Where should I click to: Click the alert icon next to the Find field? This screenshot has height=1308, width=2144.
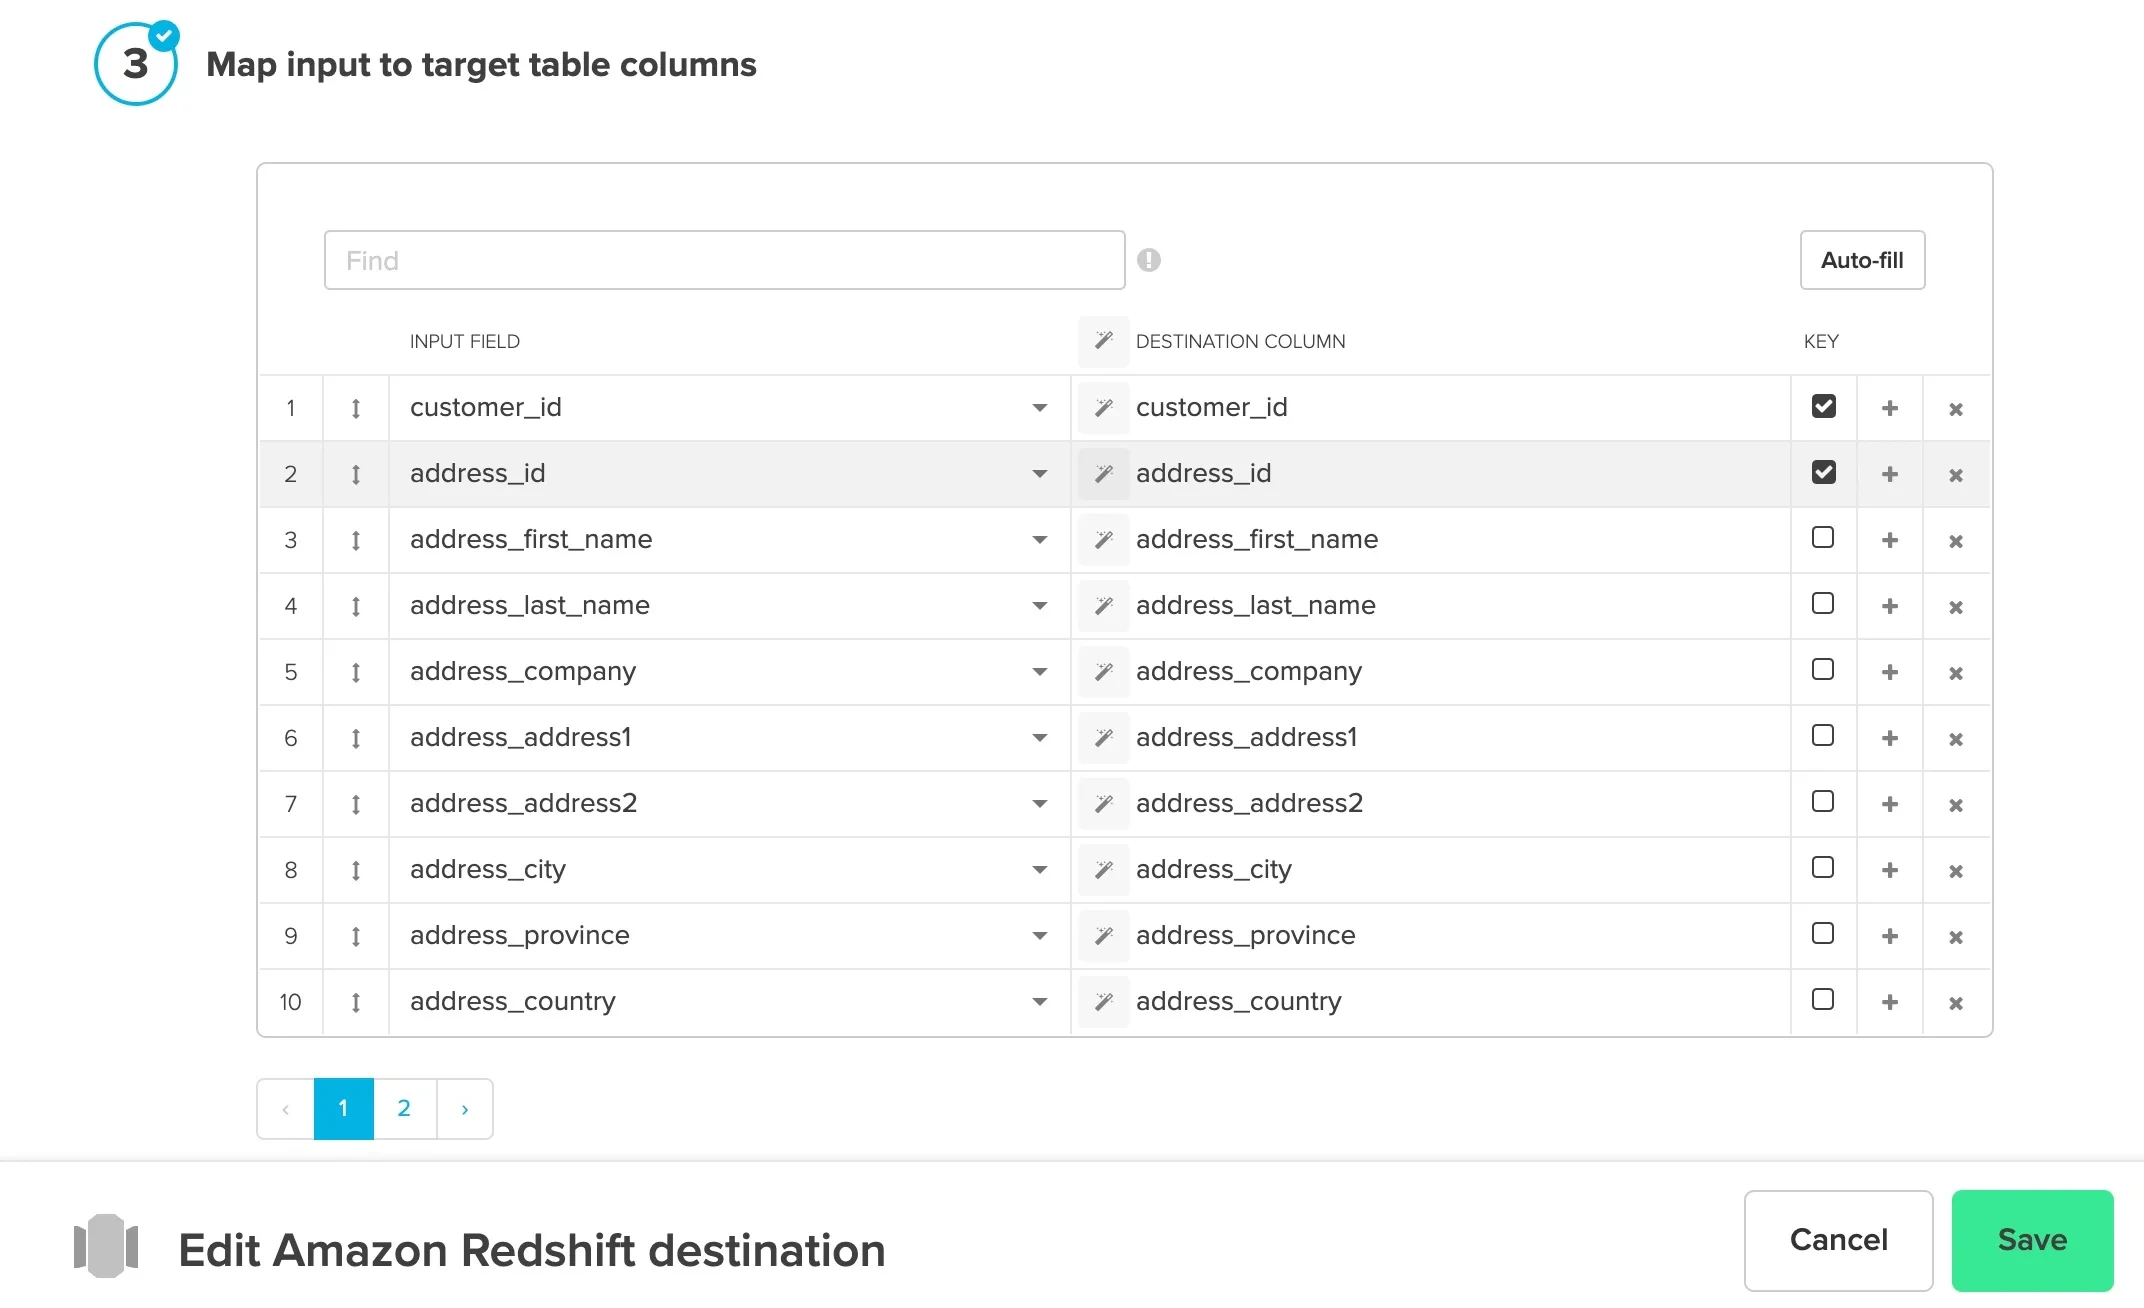coord(1150,260)
